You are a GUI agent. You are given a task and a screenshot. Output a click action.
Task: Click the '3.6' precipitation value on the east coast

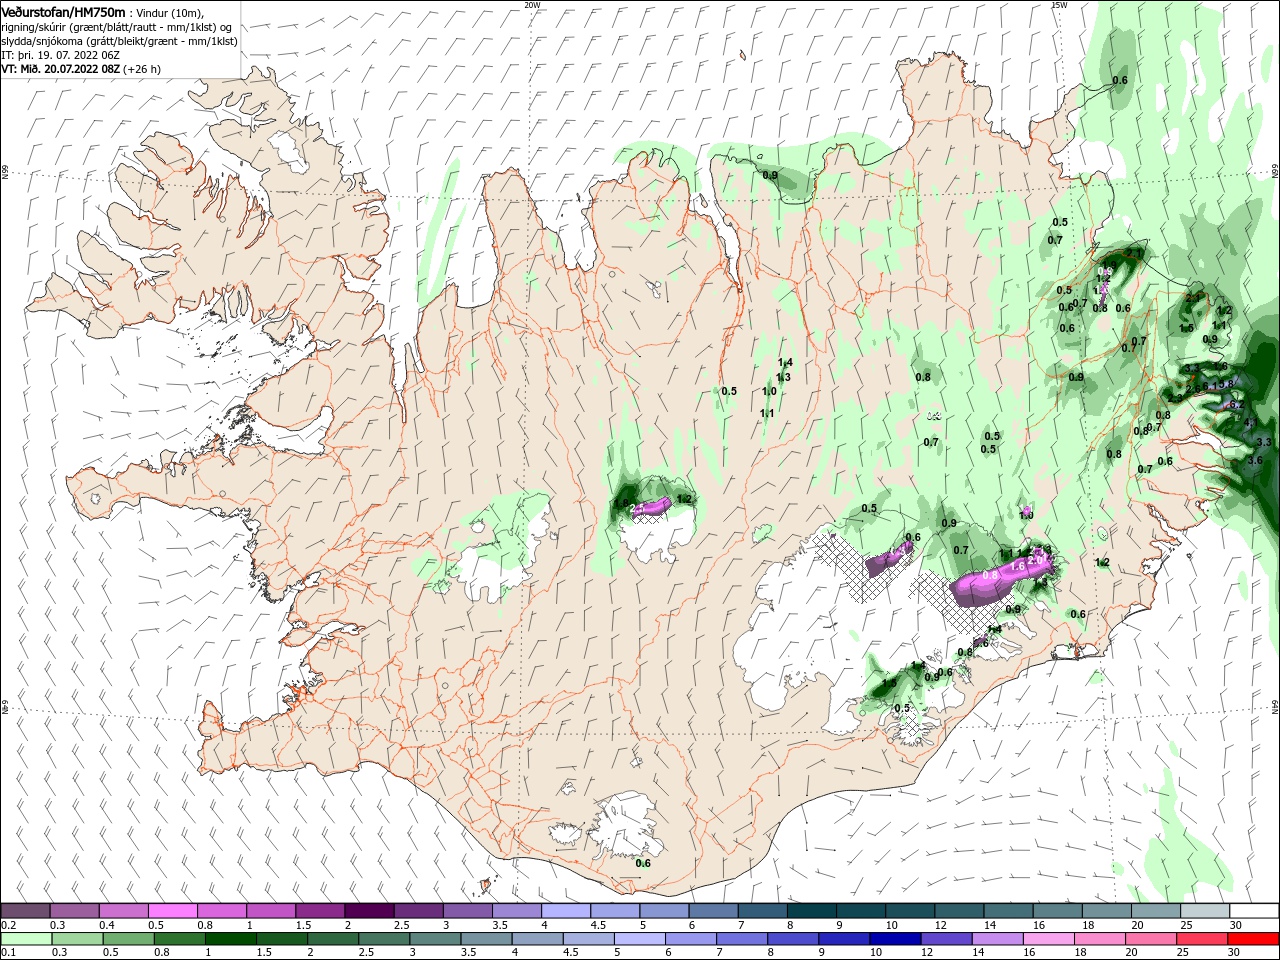click(x=1256, y=461)
